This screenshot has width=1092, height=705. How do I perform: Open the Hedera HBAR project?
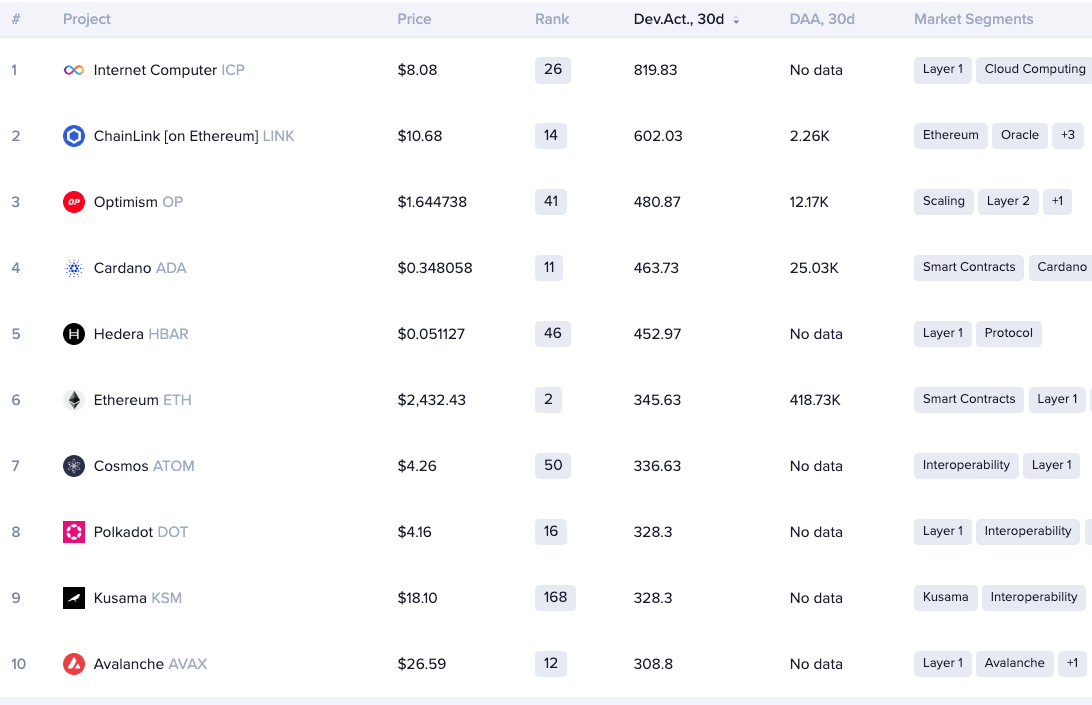point(141,334)
